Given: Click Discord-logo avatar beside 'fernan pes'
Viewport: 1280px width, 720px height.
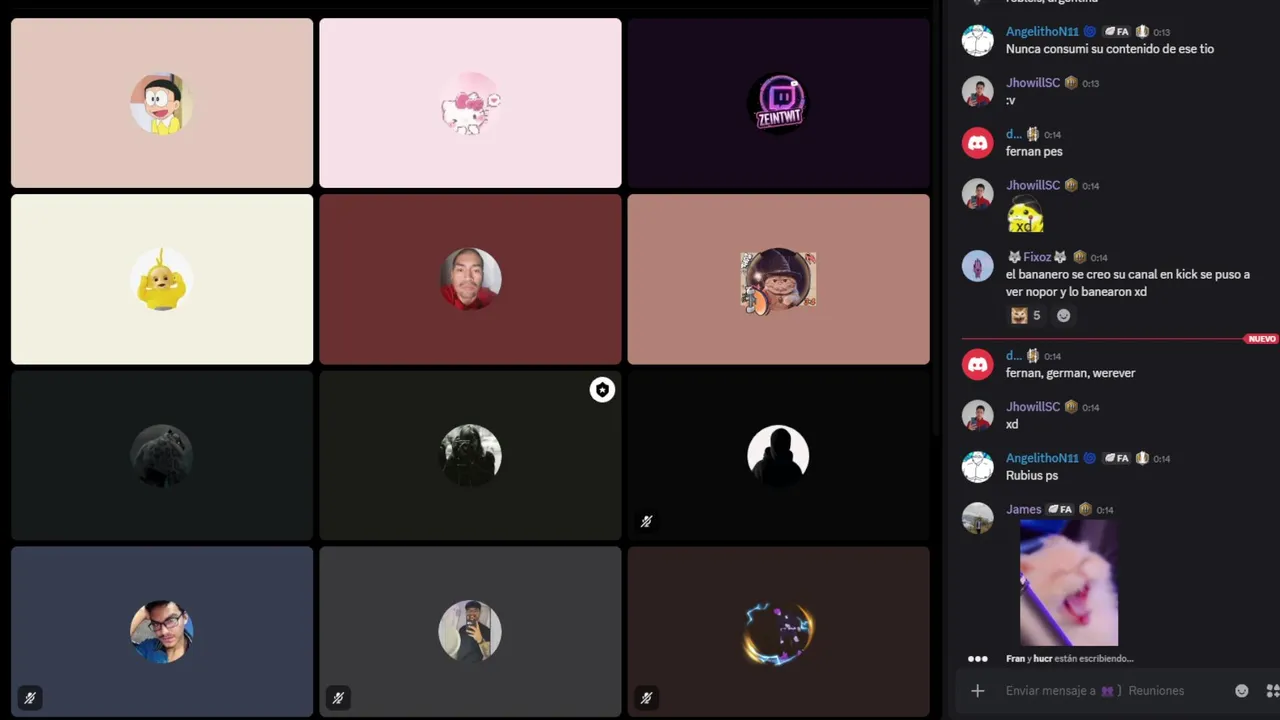Looking at the screenshot, I should click(x=977, y=143).
